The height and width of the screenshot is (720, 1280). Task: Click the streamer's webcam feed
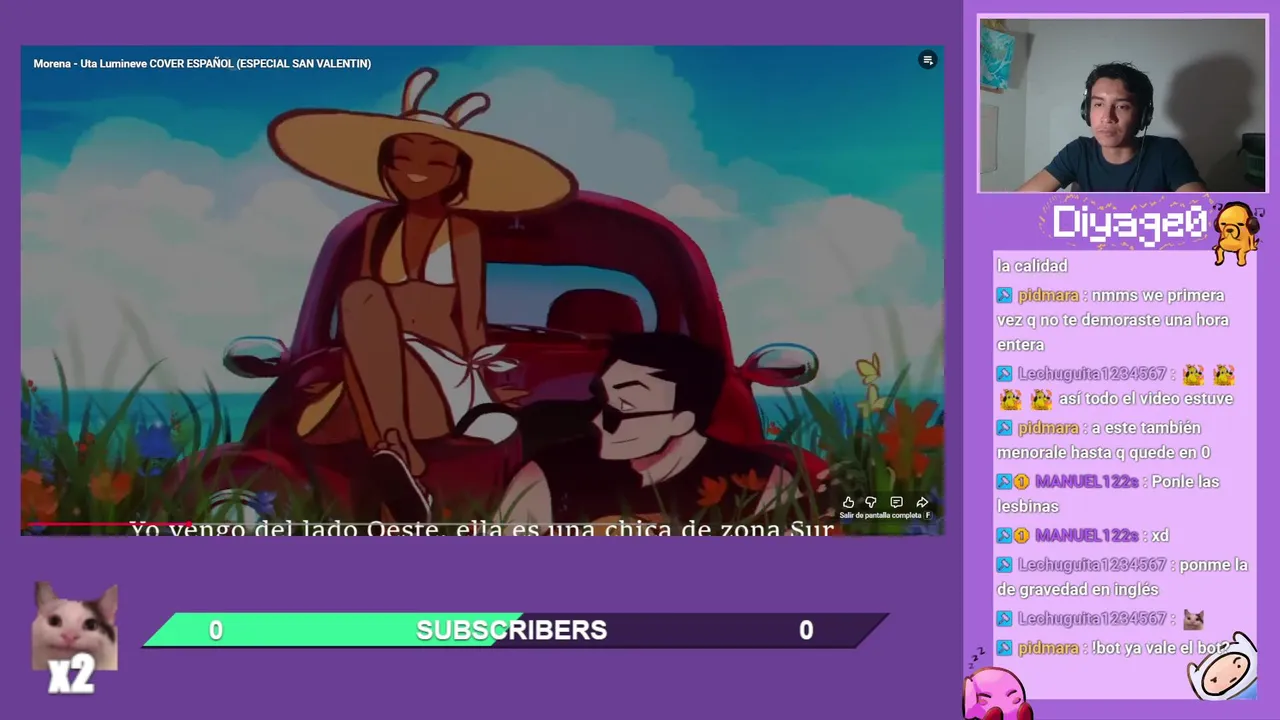(1122, 104)
